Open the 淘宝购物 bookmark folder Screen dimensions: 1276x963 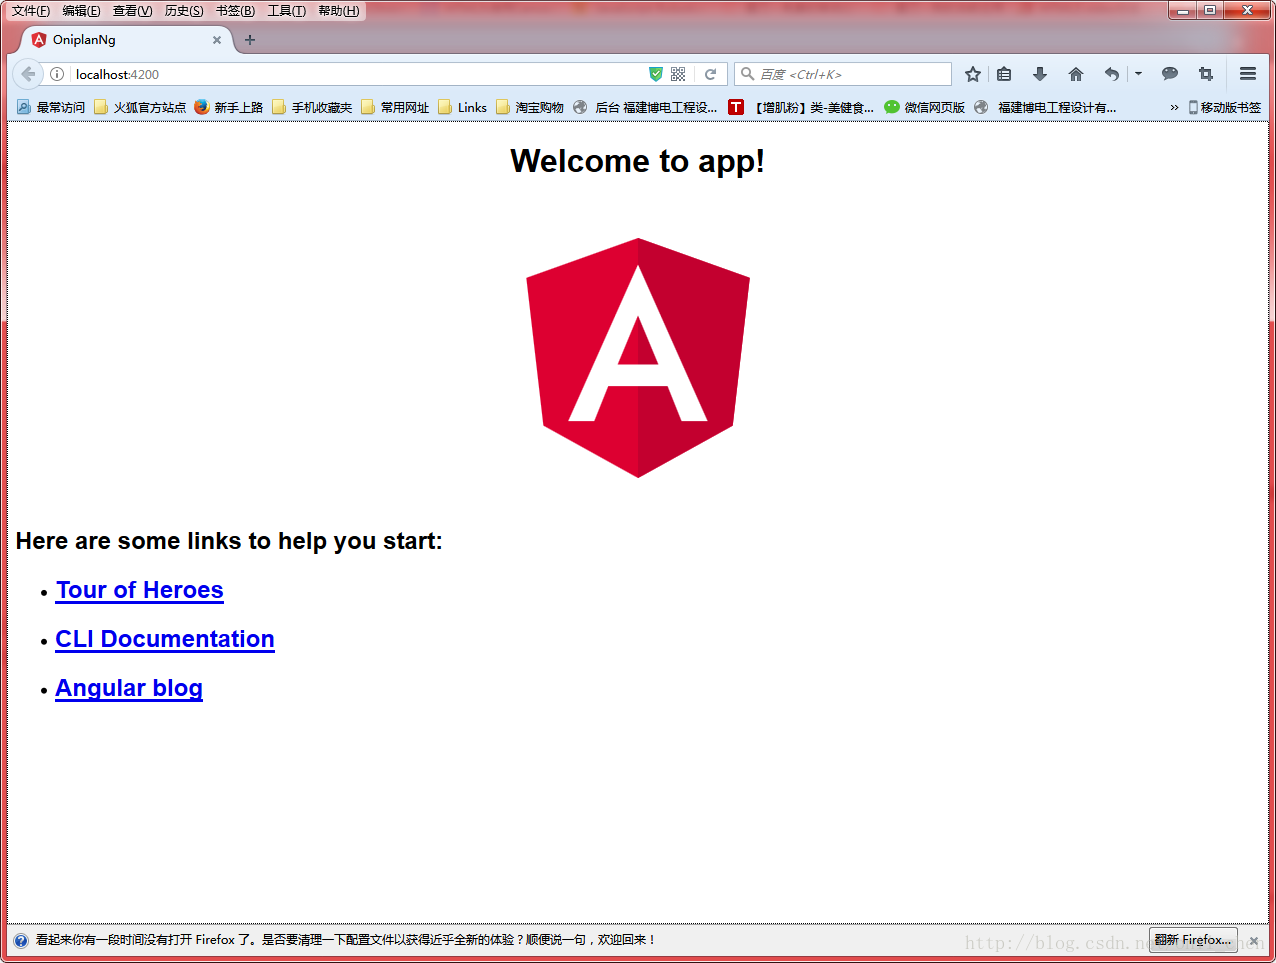pyautogui.click(x=530, y=107)
